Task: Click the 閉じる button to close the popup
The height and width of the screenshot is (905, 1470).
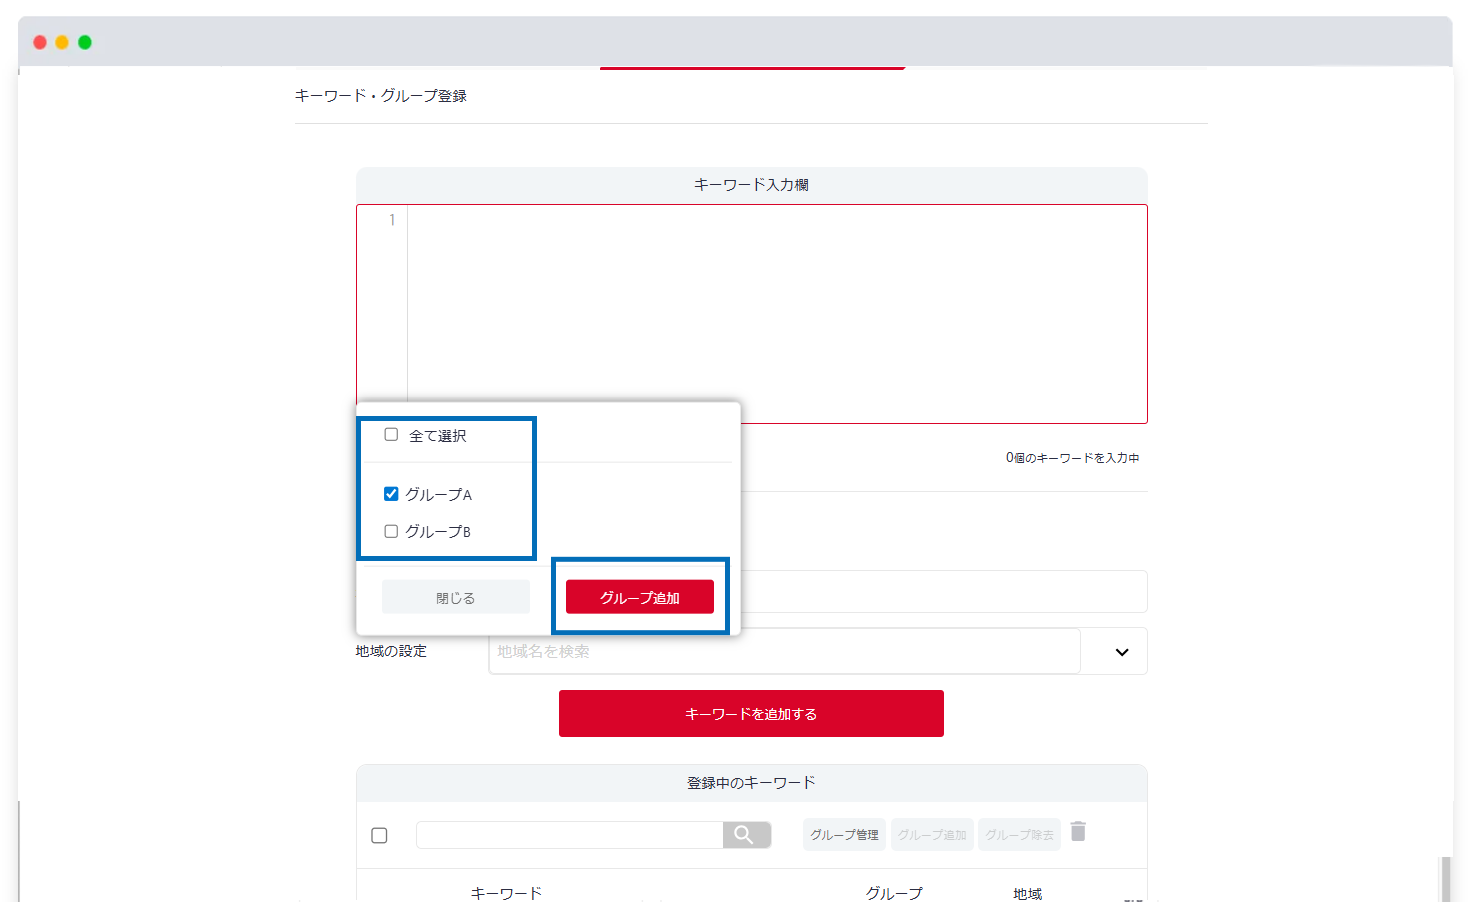Action: (x=455, y=596)
